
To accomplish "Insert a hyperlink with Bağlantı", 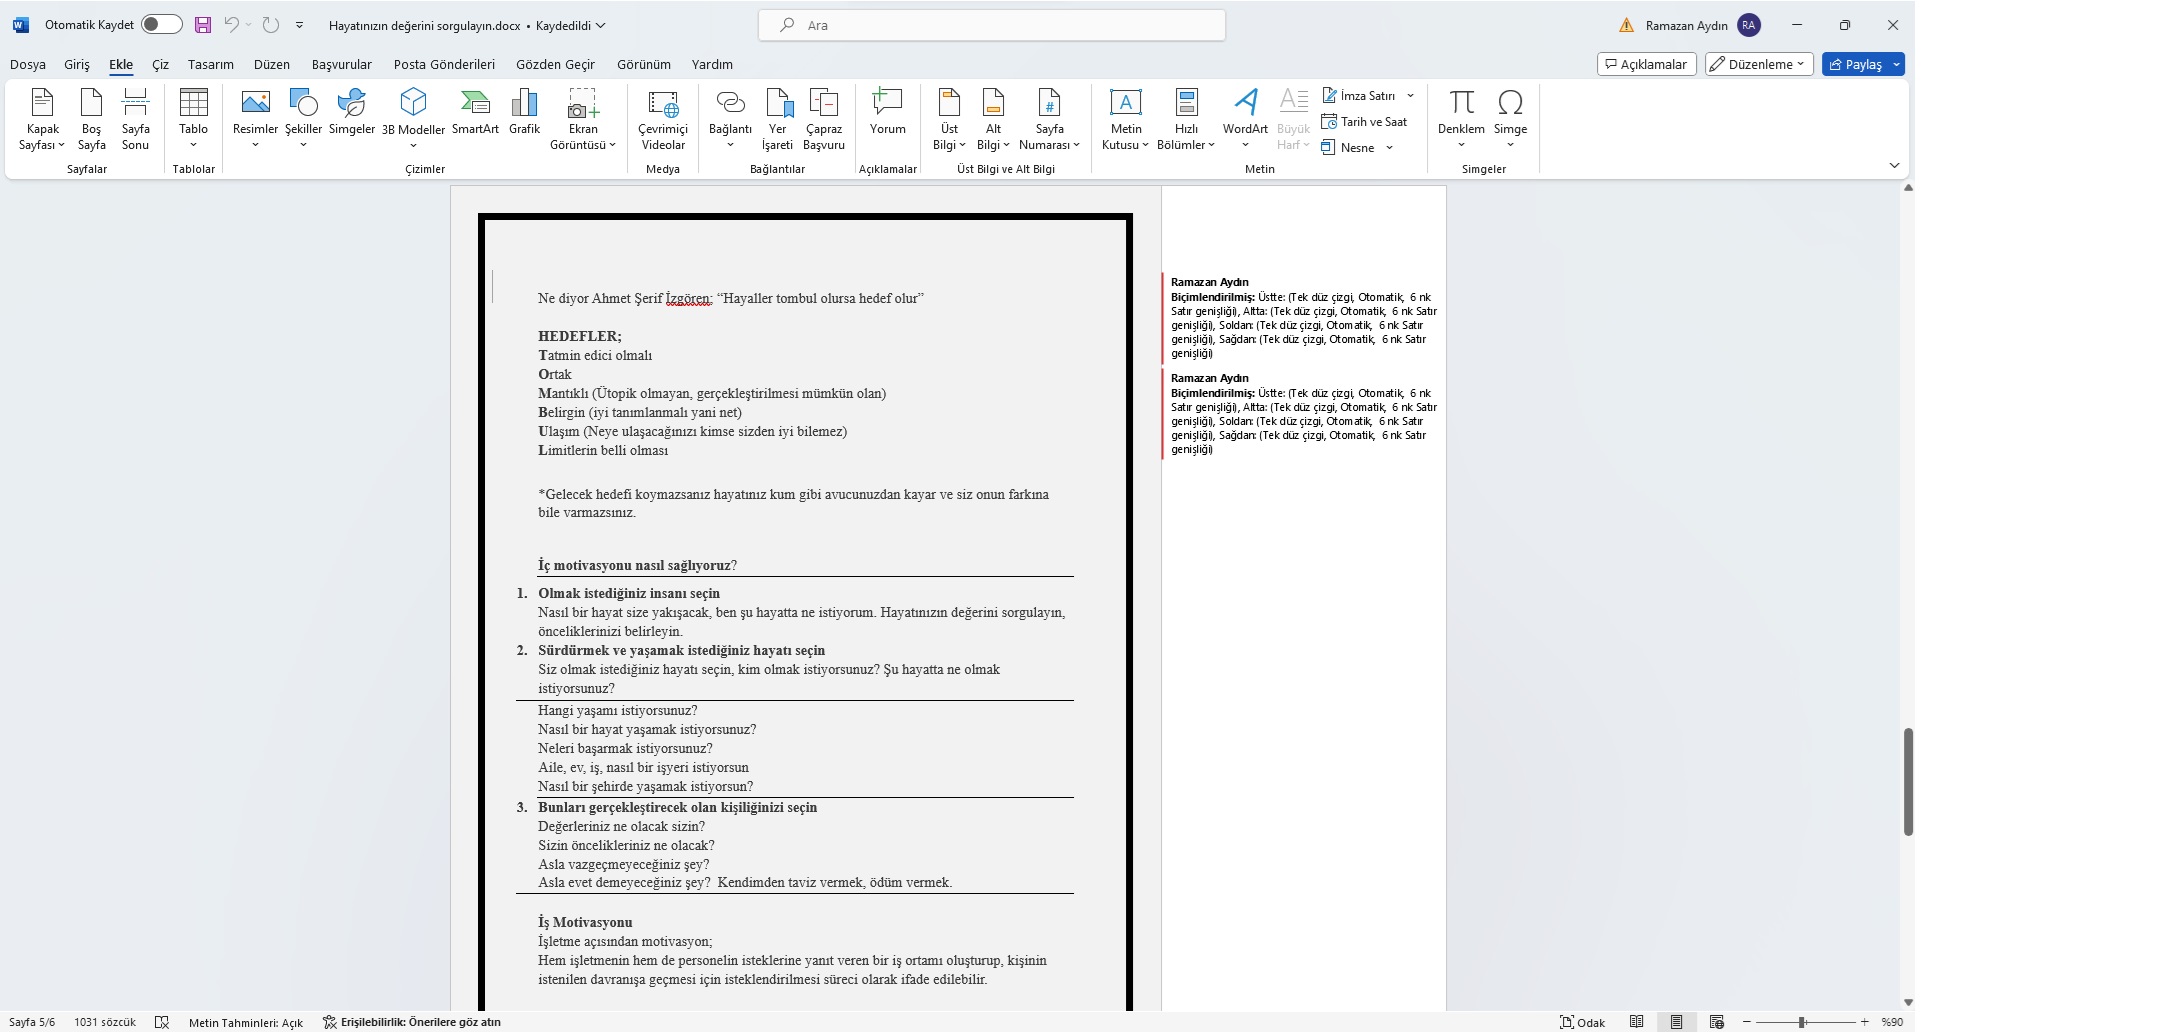I will [730, 119].
